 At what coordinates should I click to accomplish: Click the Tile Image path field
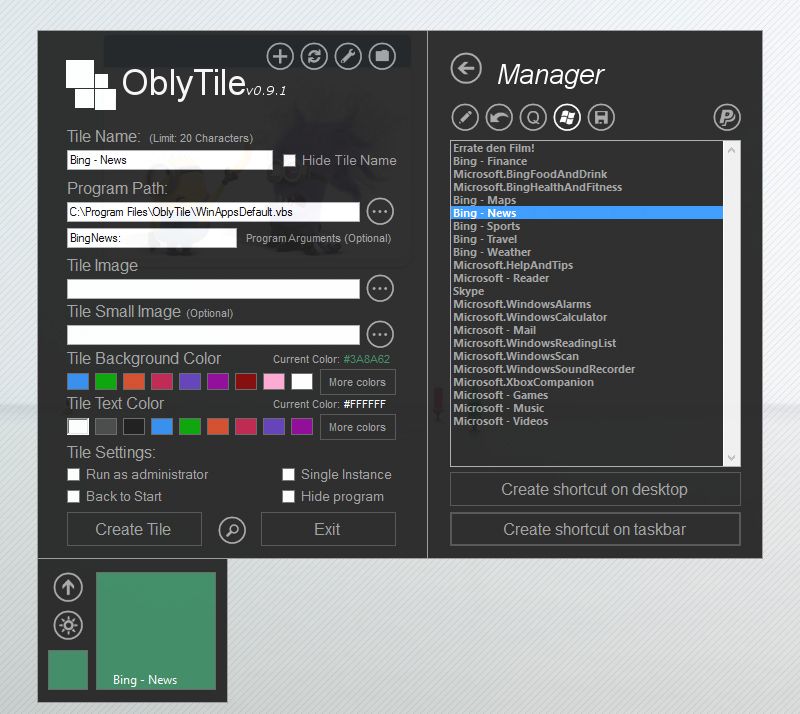pos(213,289)
